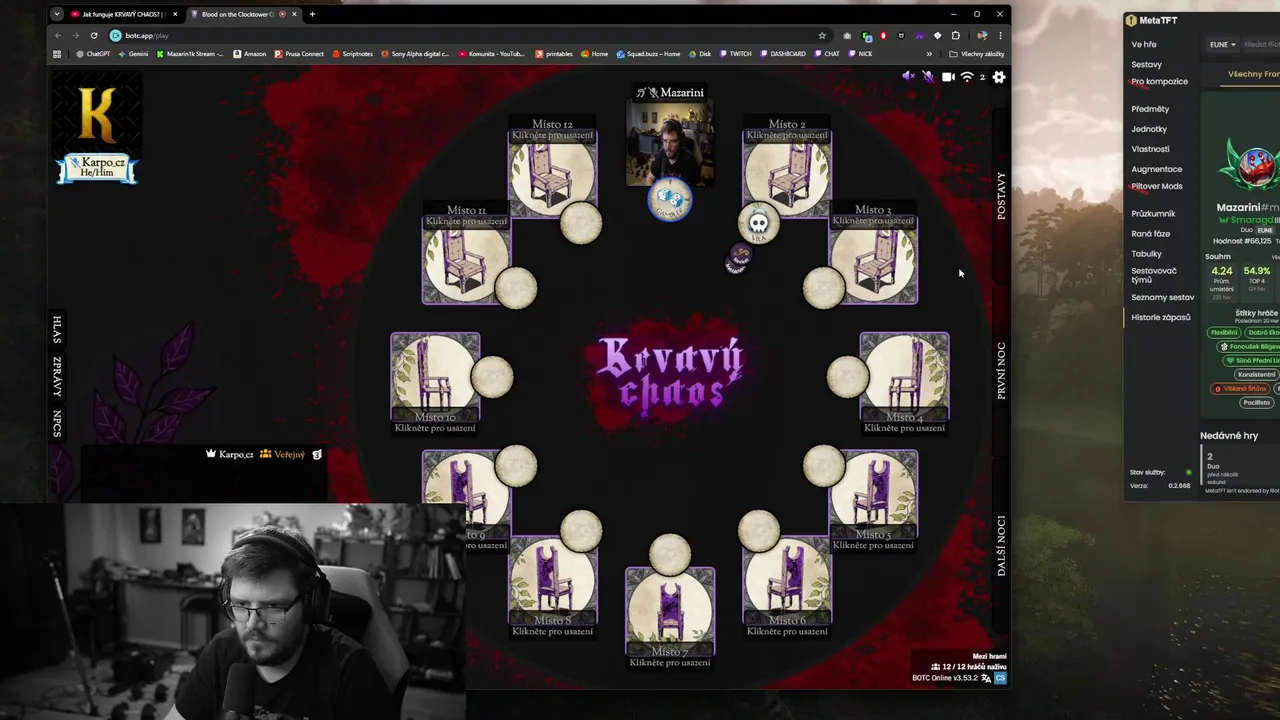Open Ve hře in the MetaTFT sidebar

pyautogui.click(x=1144, y=44)
